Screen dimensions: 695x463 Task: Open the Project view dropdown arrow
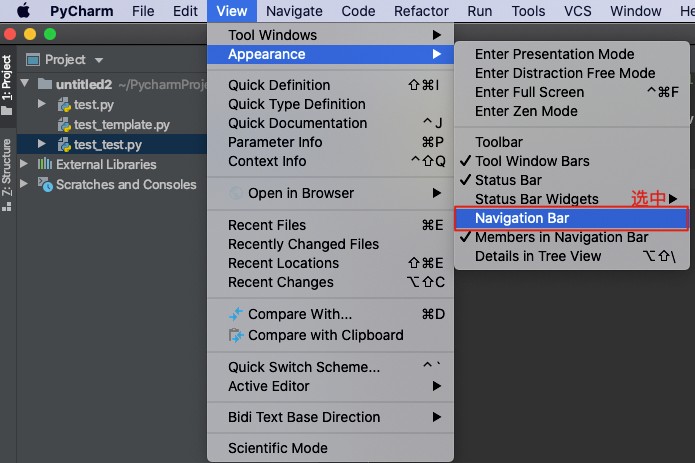[x=98, y=60]
